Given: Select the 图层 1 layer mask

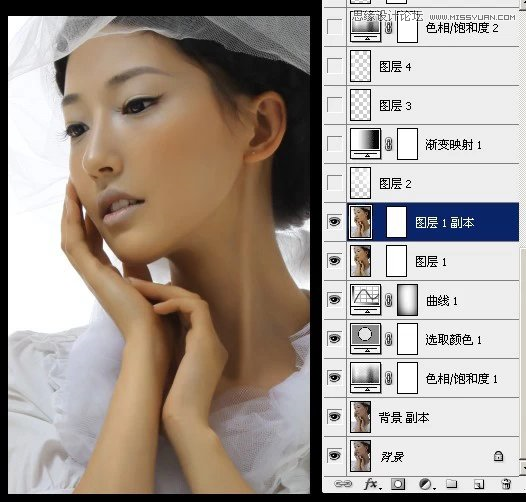Looking at the screenshot, I should point(397,261).
